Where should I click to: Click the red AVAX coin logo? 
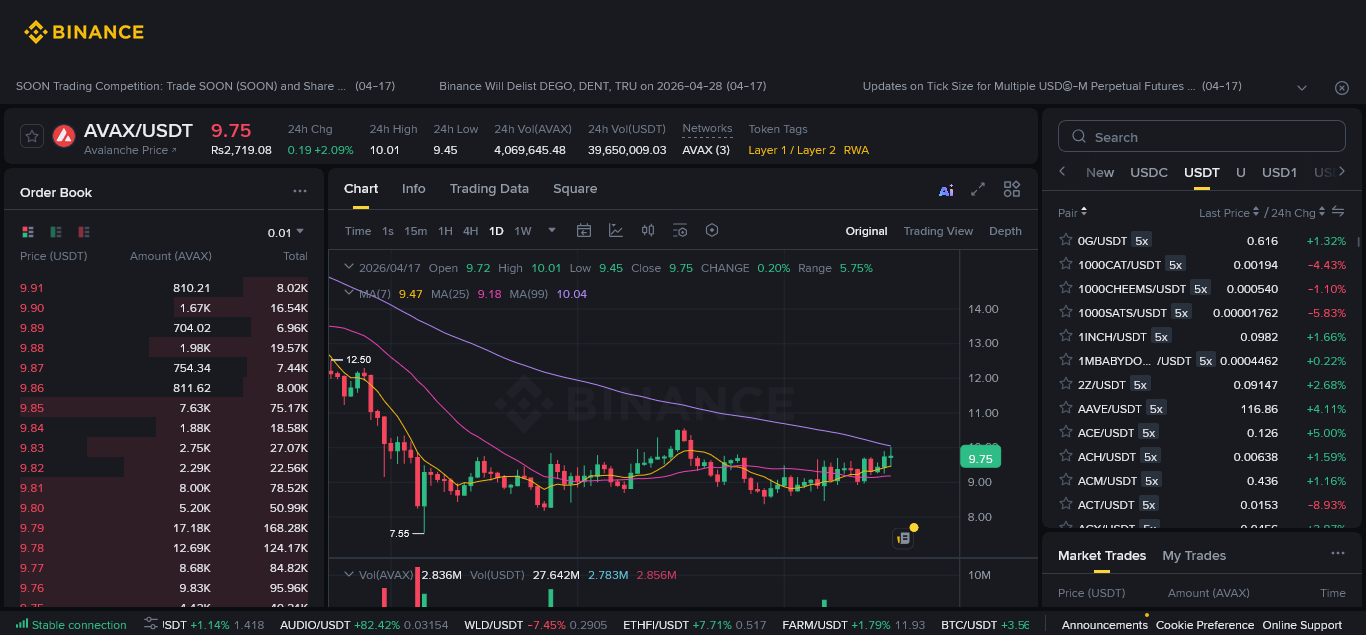pos(64,136)
